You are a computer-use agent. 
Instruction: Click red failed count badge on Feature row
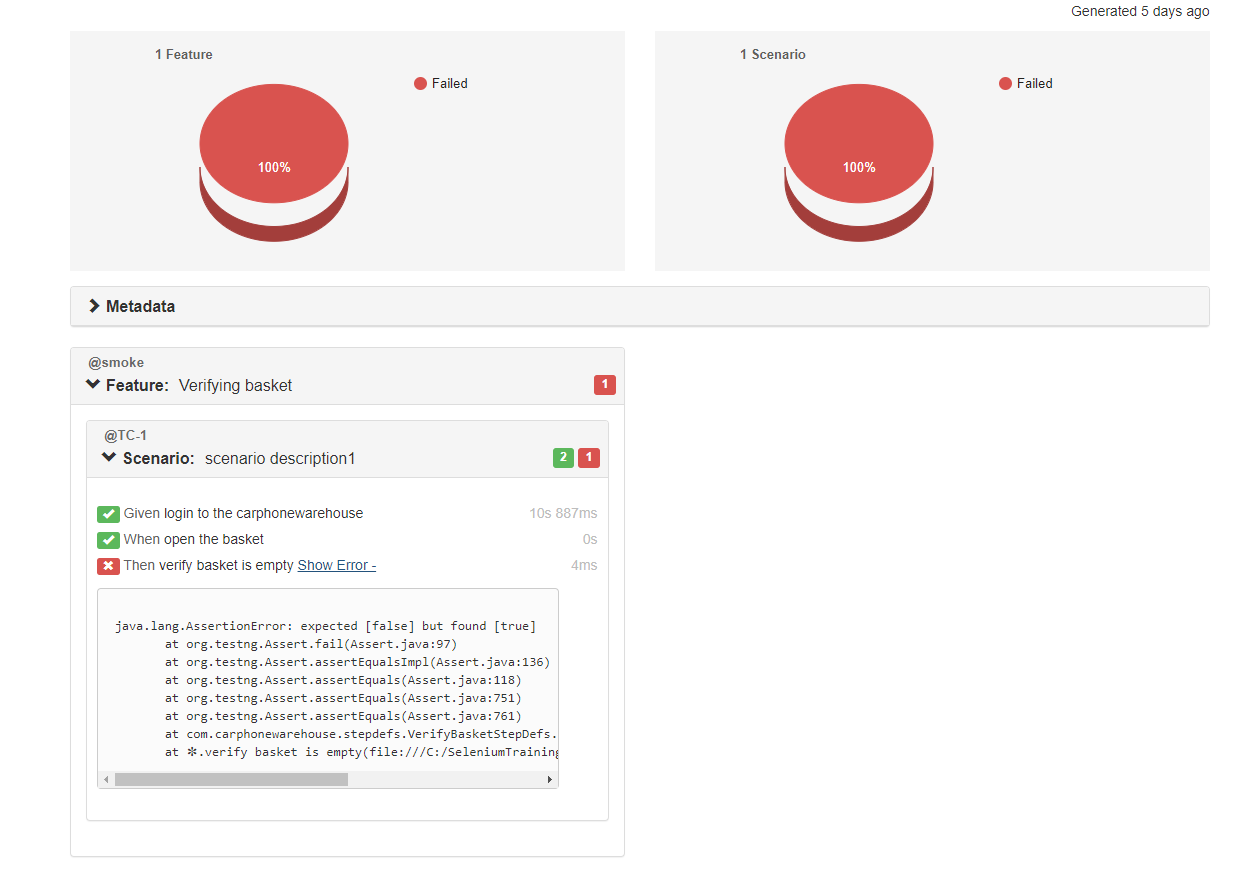[605, 385]
